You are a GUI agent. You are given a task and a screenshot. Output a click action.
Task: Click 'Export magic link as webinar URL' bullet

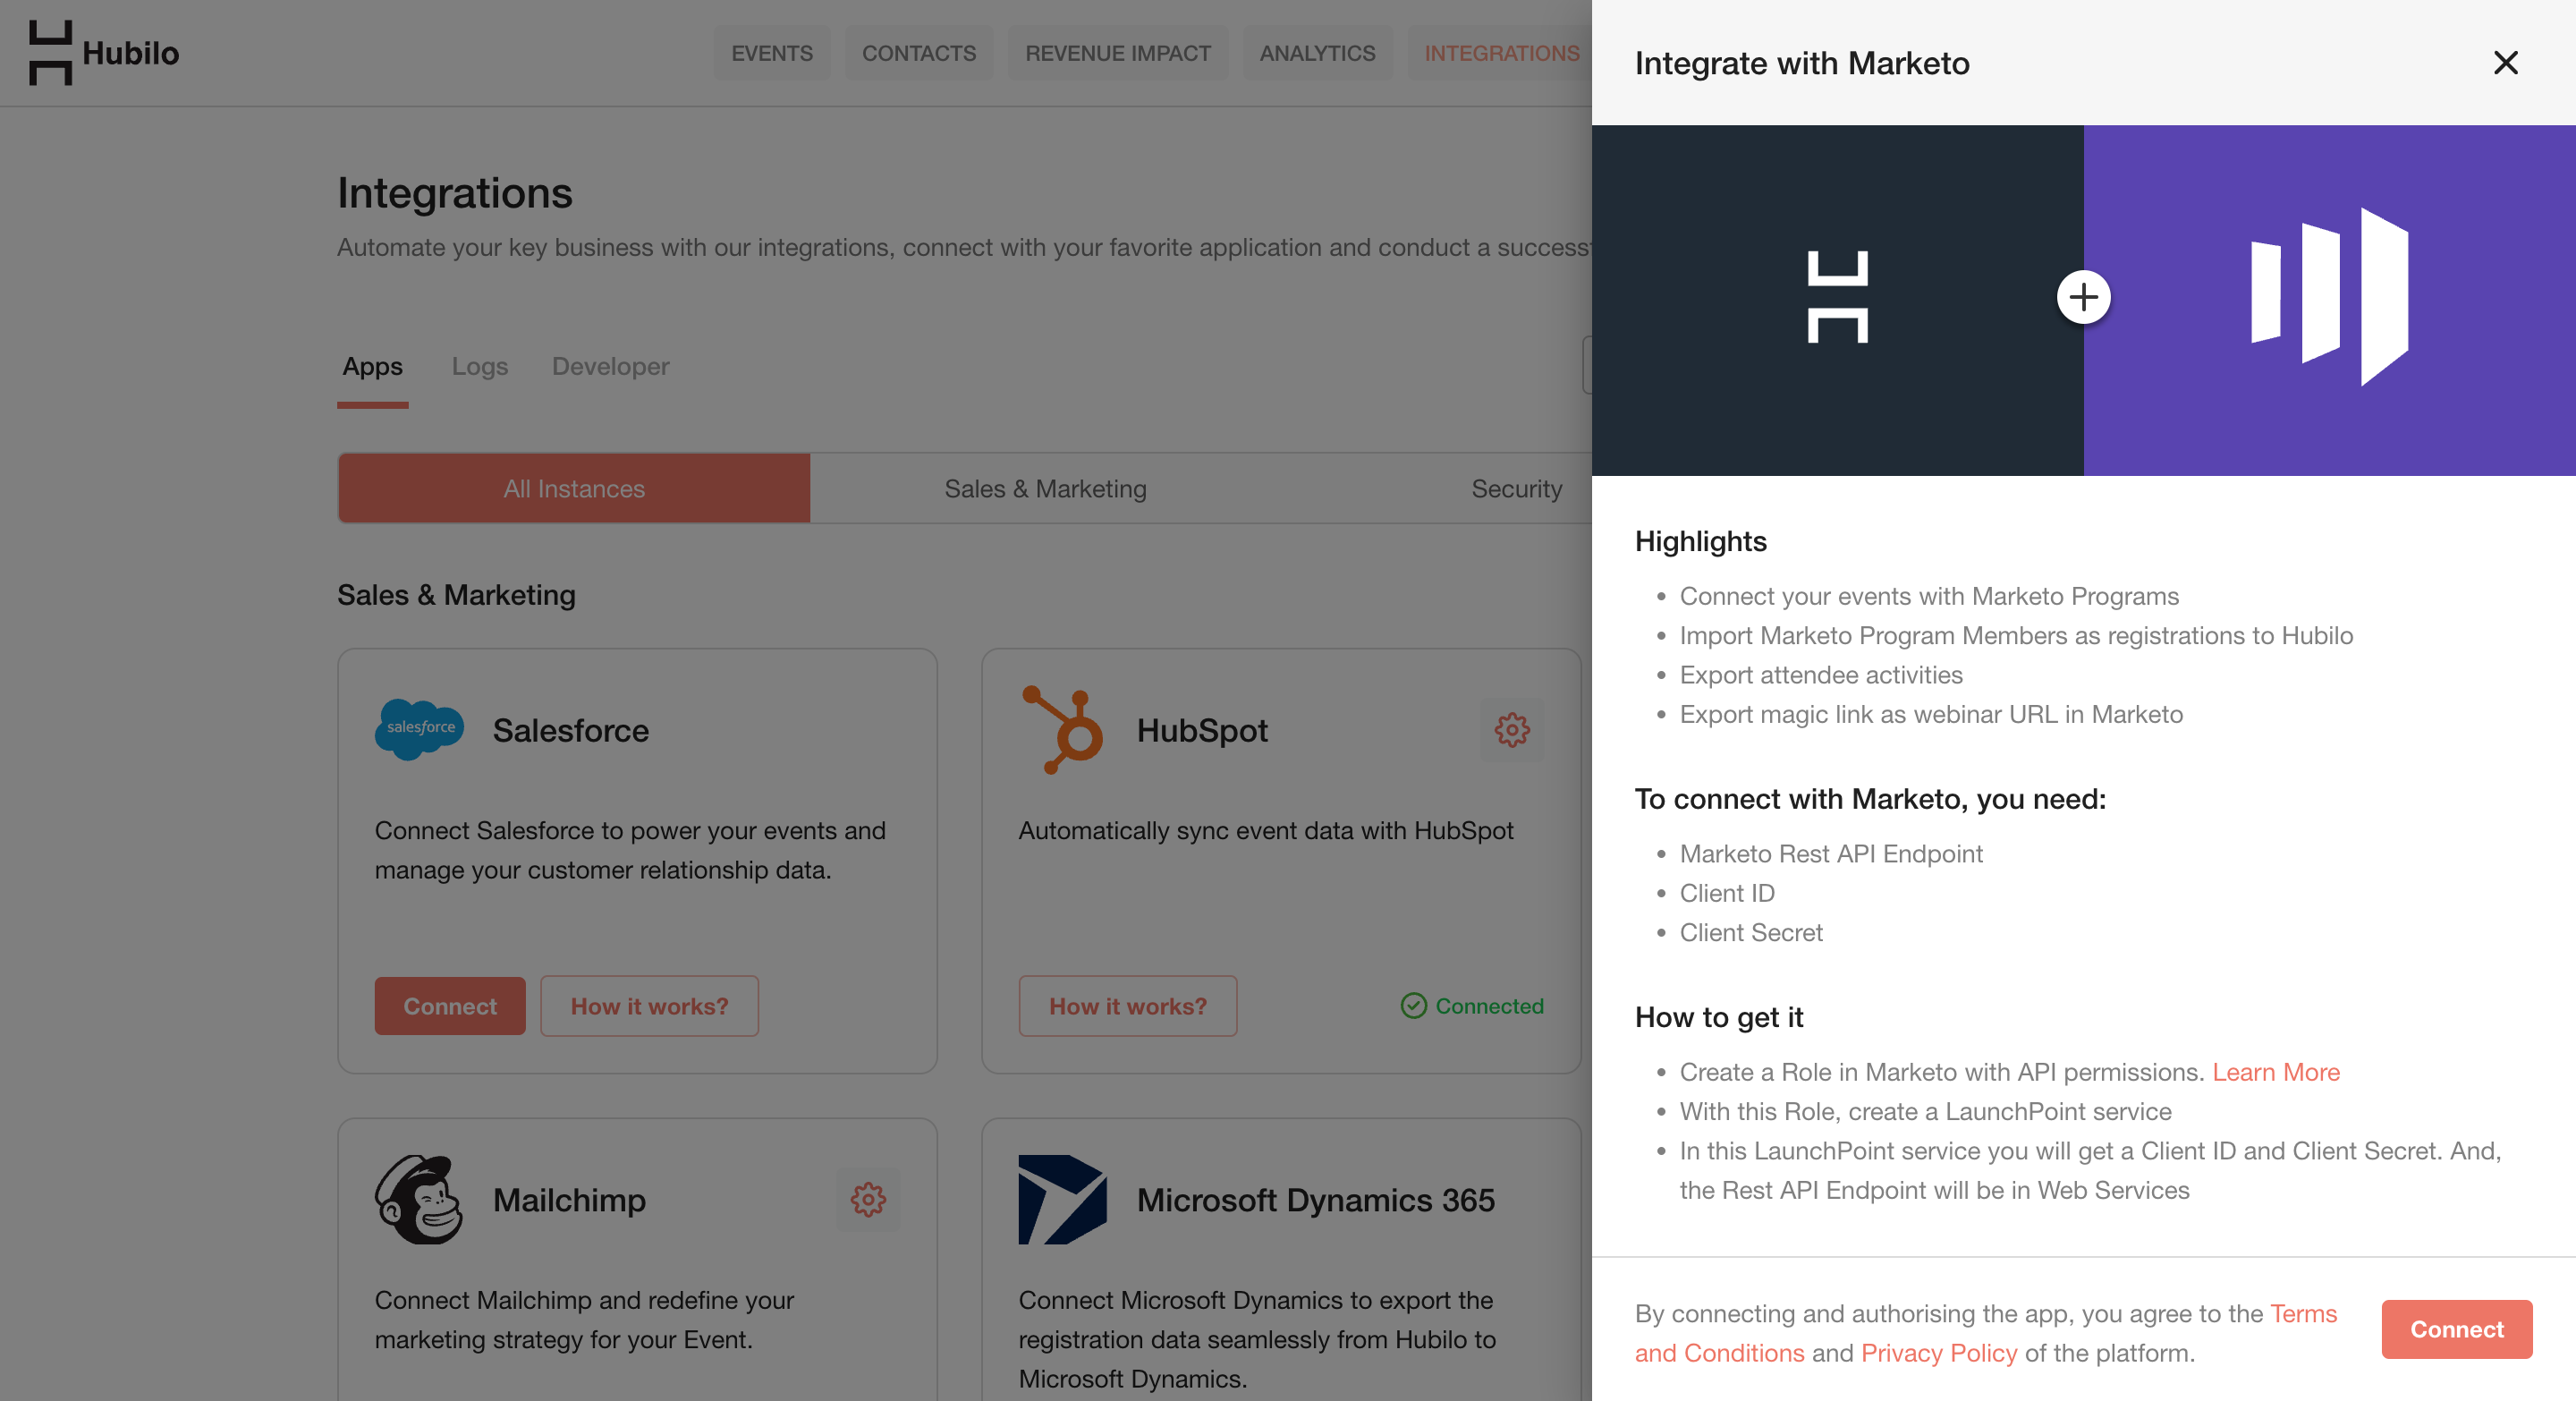point(1930,714)
